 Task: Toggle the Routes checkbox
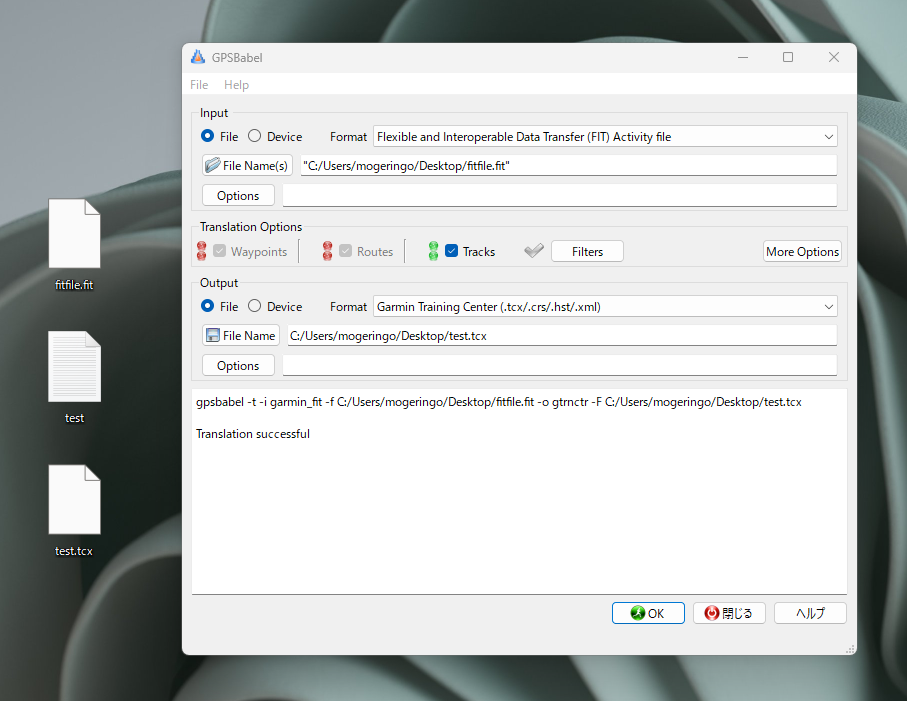tap(345, 251)
